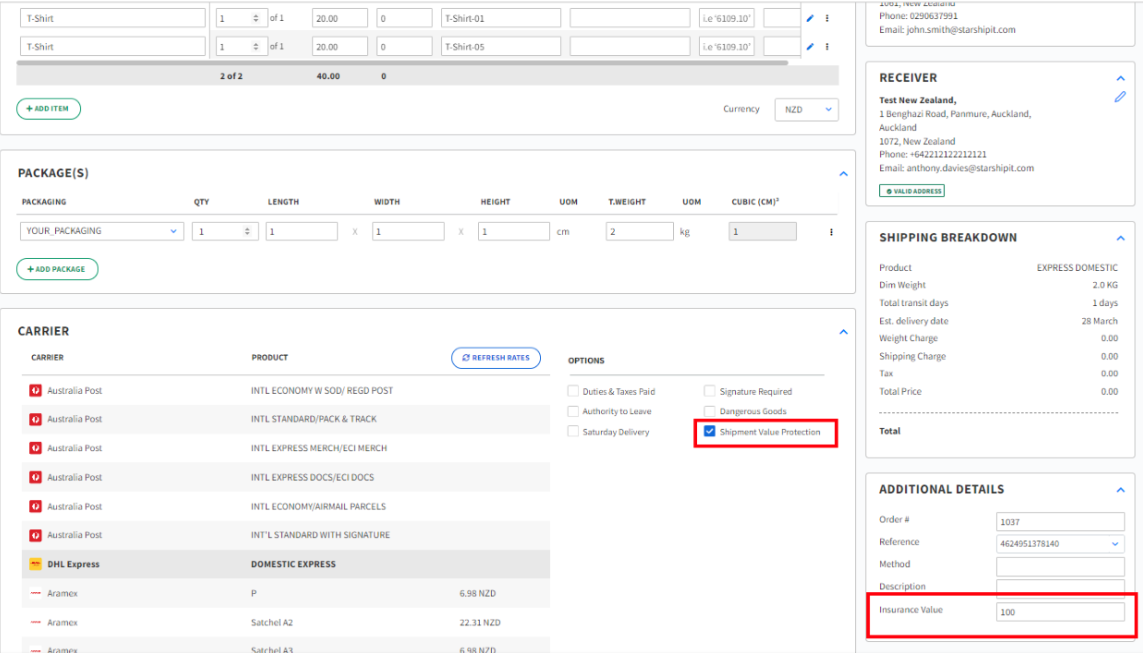Image resolution: width=1143 pixels, height=653 pixels.
Task: Select Aramex Satchel A2 rate row
Action: [x=286, y=622]
